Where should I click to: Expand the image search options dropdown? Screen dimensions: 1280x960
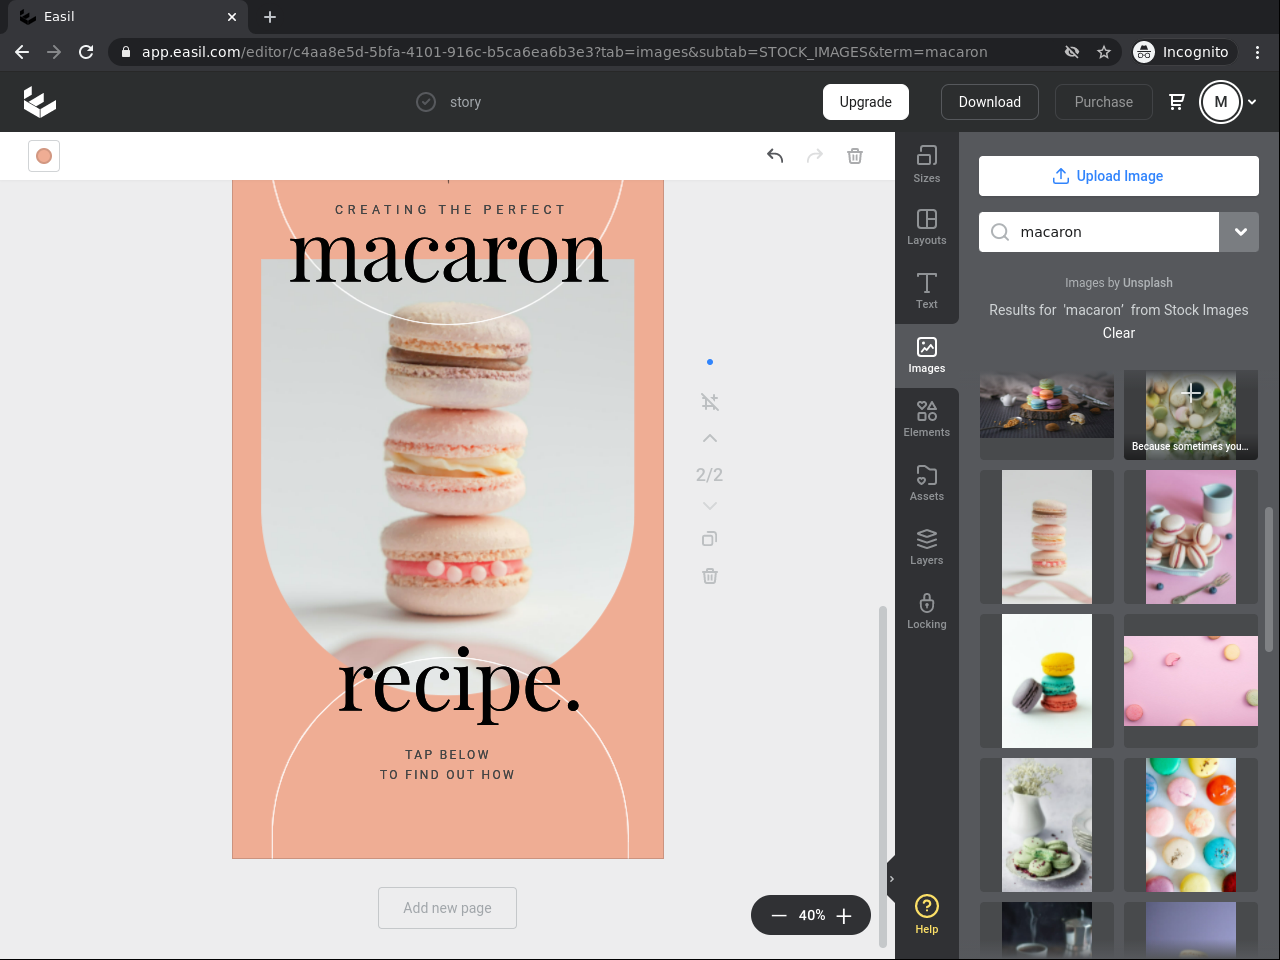(1240, 232)
